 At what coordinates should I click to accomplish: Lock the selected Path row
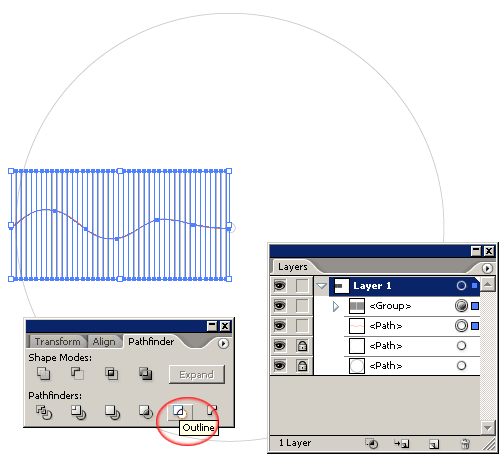[302, 326]
